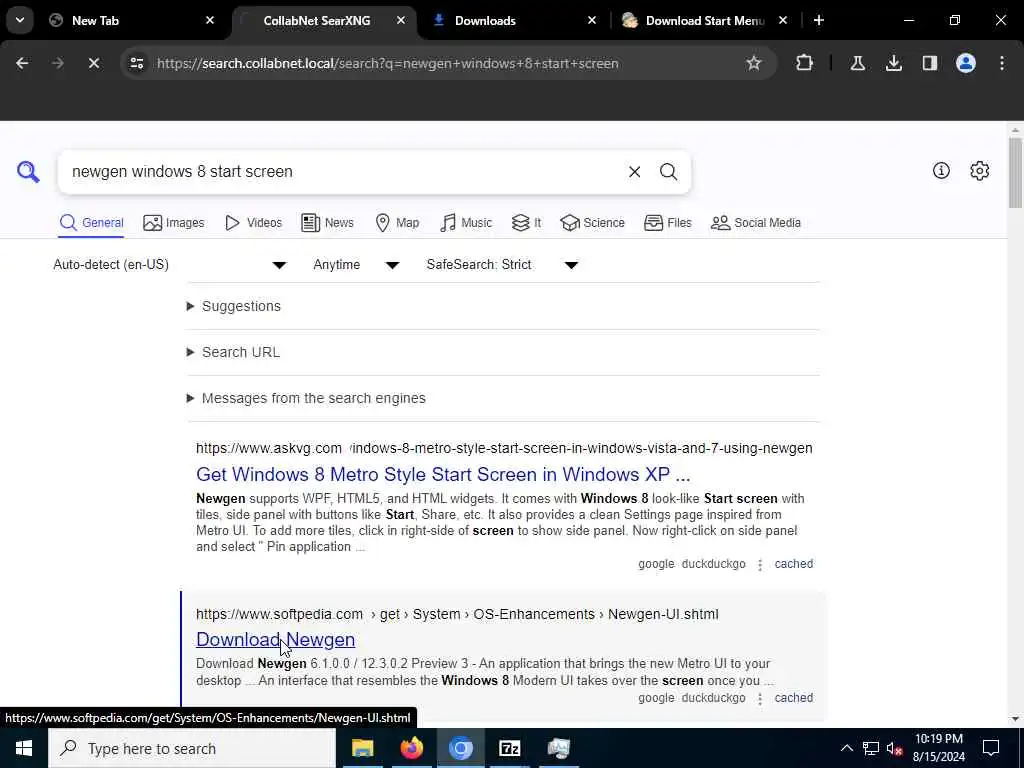Click the Windows taskbar search box
The height and width of the screenshot is (768, 1024).
pos(192,748)
